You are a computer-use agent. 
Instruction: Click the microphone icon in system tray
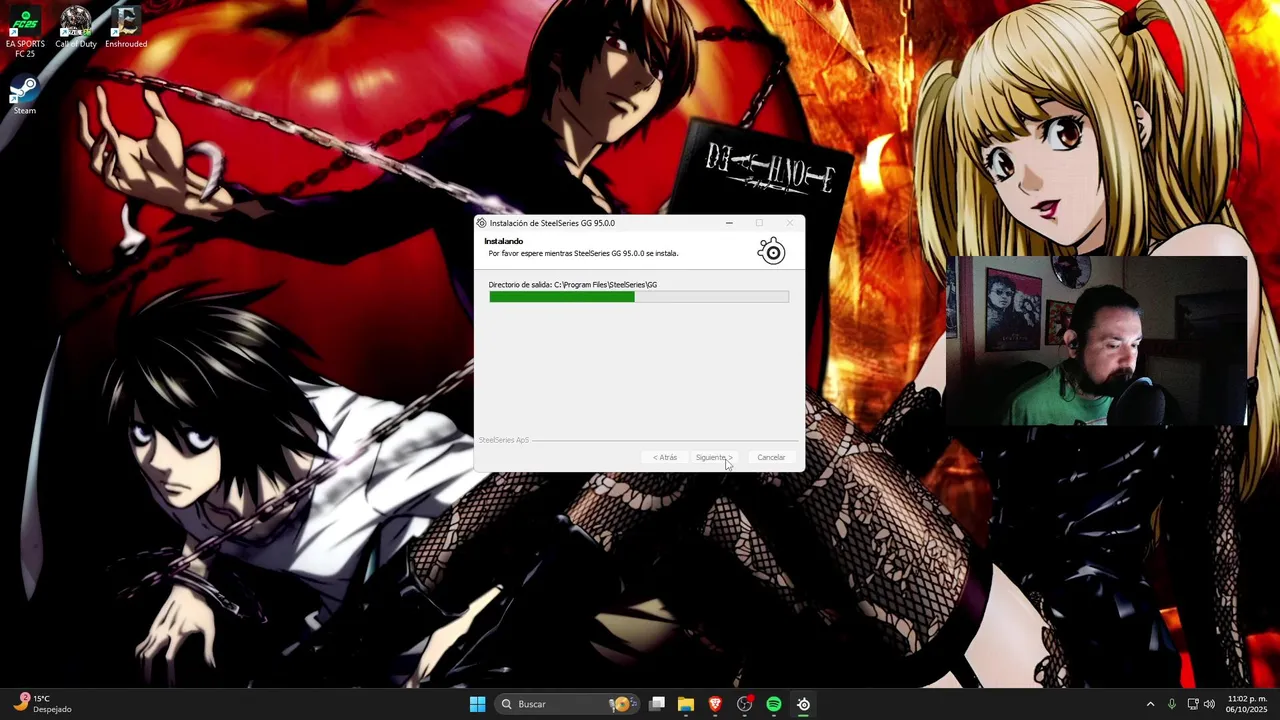coord(1171,704)
